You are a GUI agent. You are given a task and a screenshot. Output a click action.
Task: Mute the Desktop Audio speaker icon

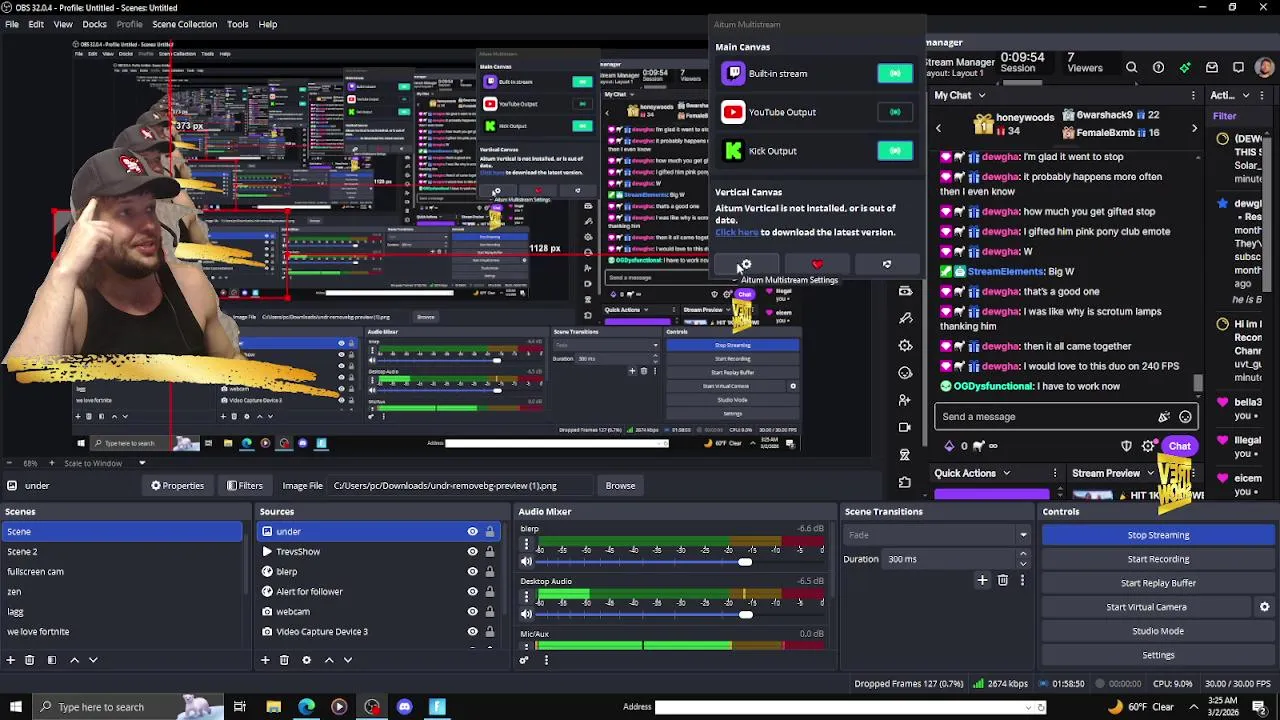pos(526,614)
